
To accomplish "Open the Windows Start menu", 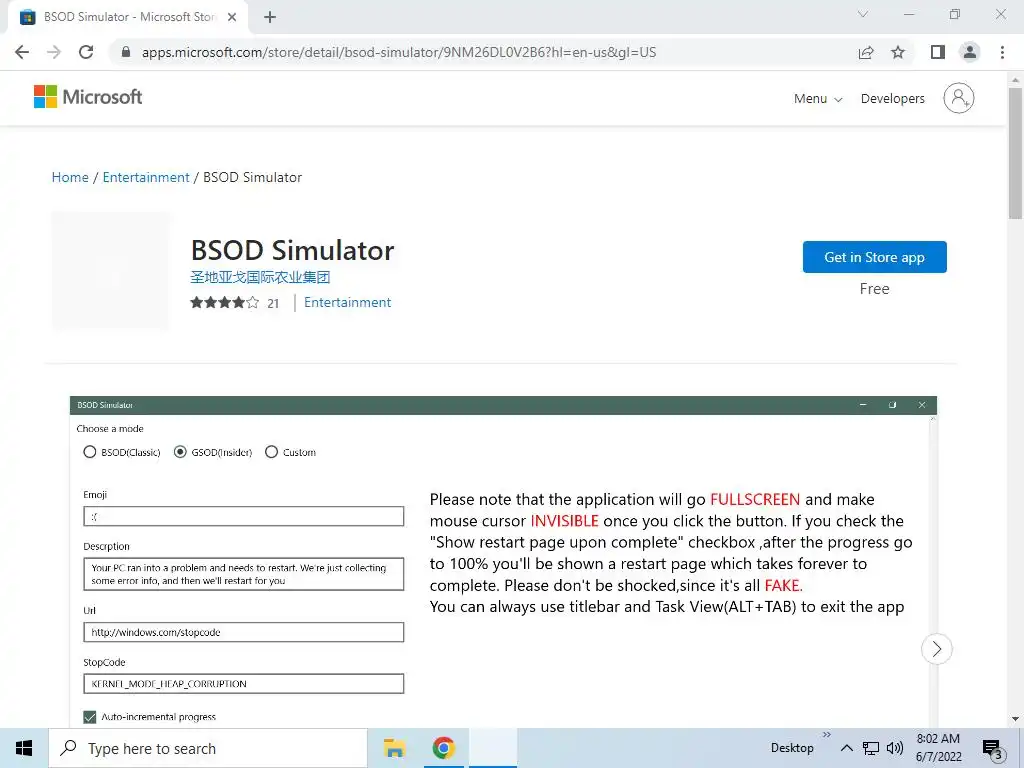I will tap(24, 748).
